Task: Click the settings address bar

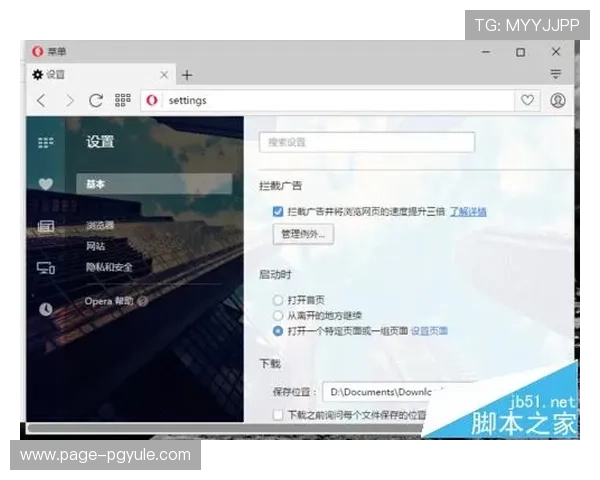Action: (327, 101)
